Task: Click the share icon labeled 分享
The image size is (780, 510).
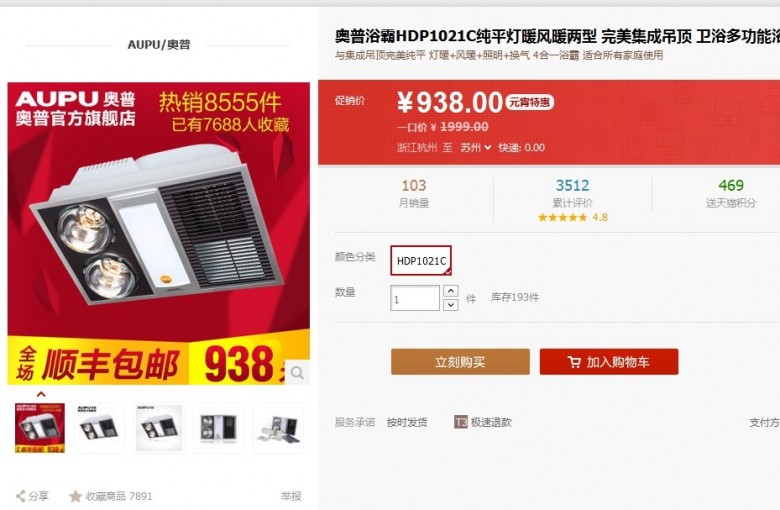Action: pos(20,496)
